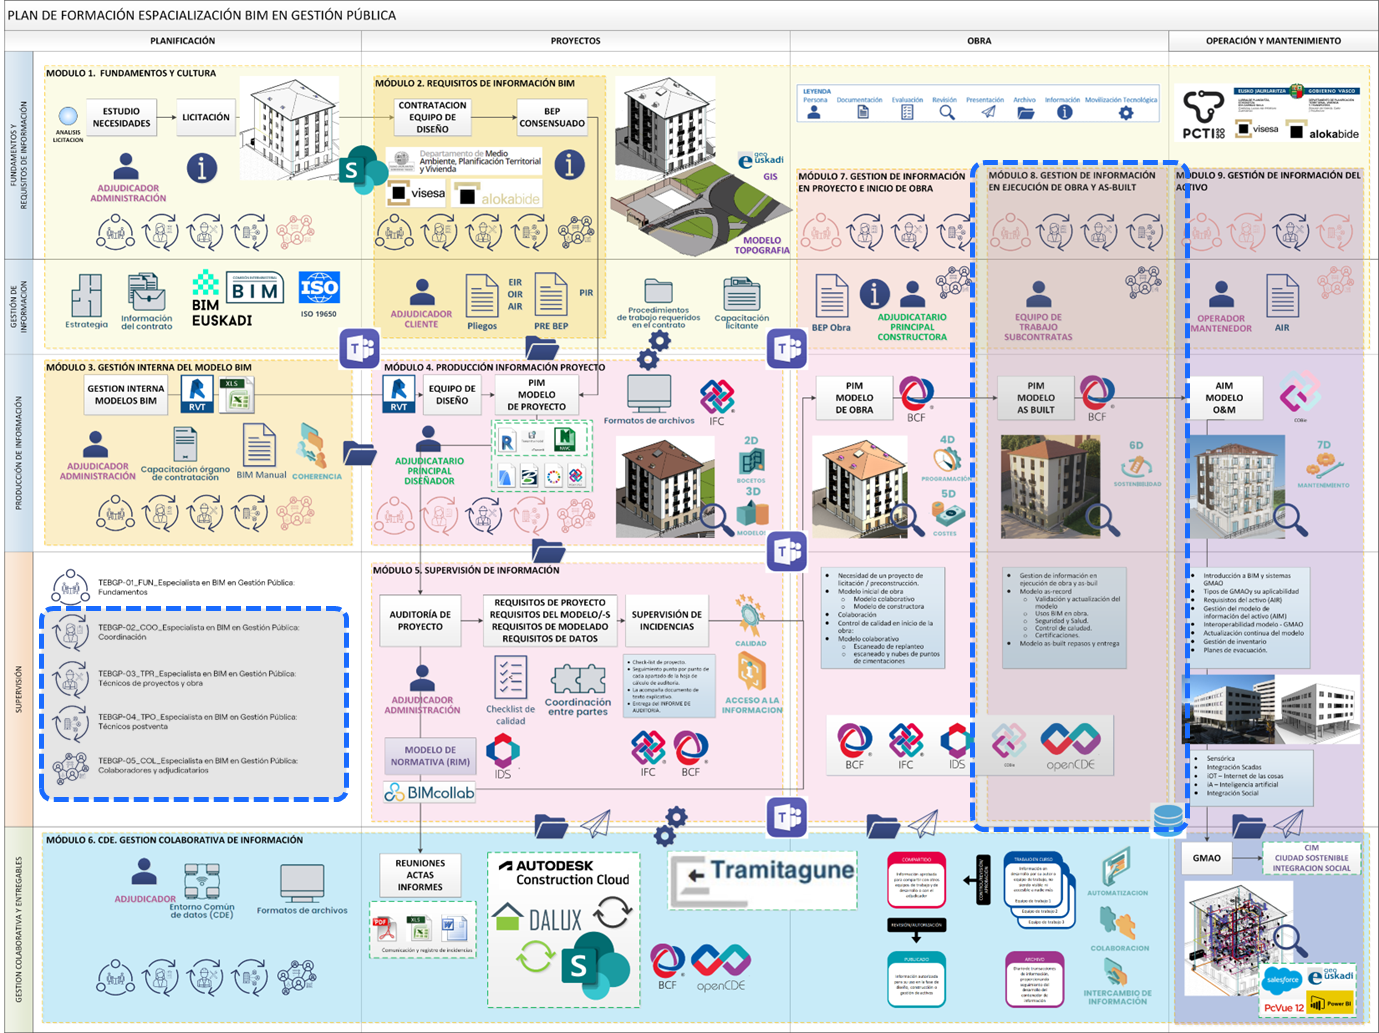This screenshot has width=1379, height=1033.
Task: Click the Estrategia floor plan icon
Action: click(x=87, y=296)
